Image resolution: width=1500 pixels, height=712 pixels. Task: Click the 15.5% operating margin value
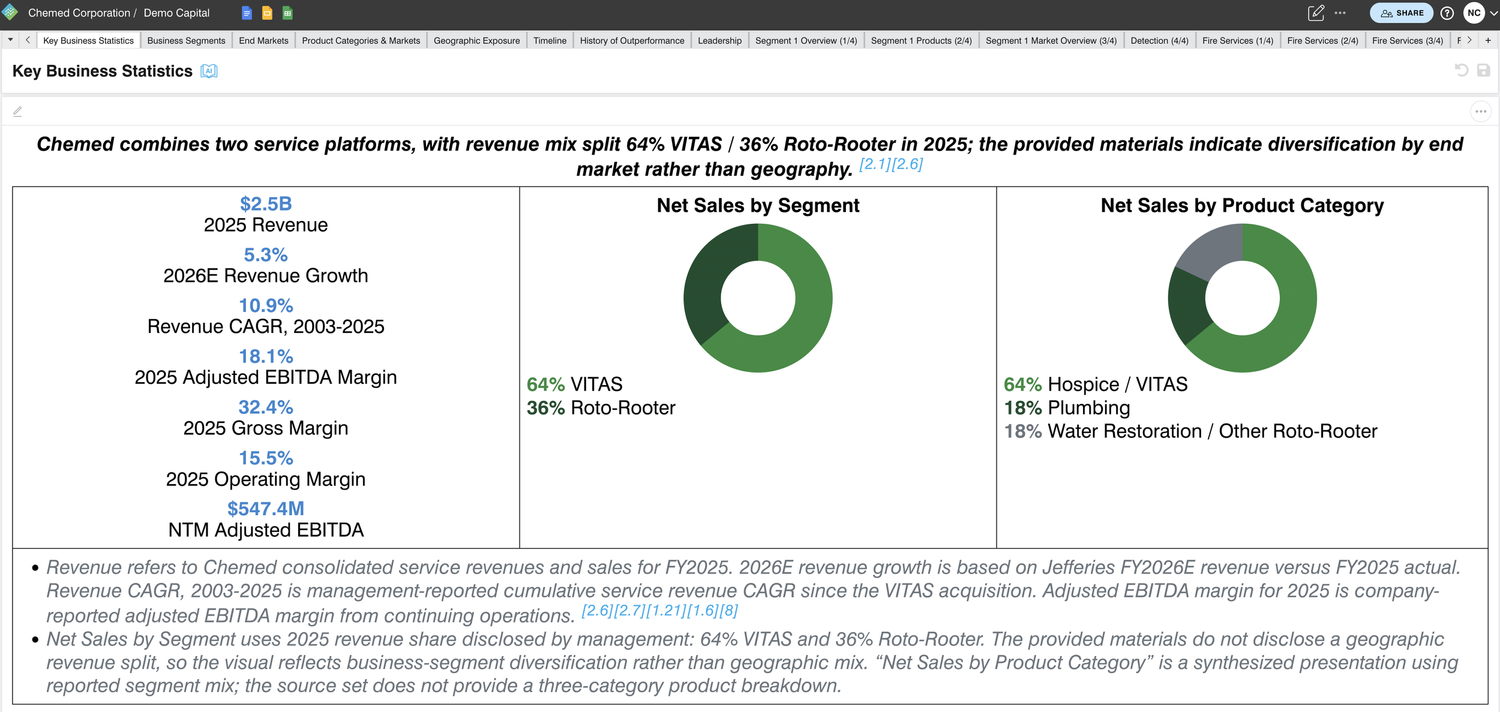266,458
